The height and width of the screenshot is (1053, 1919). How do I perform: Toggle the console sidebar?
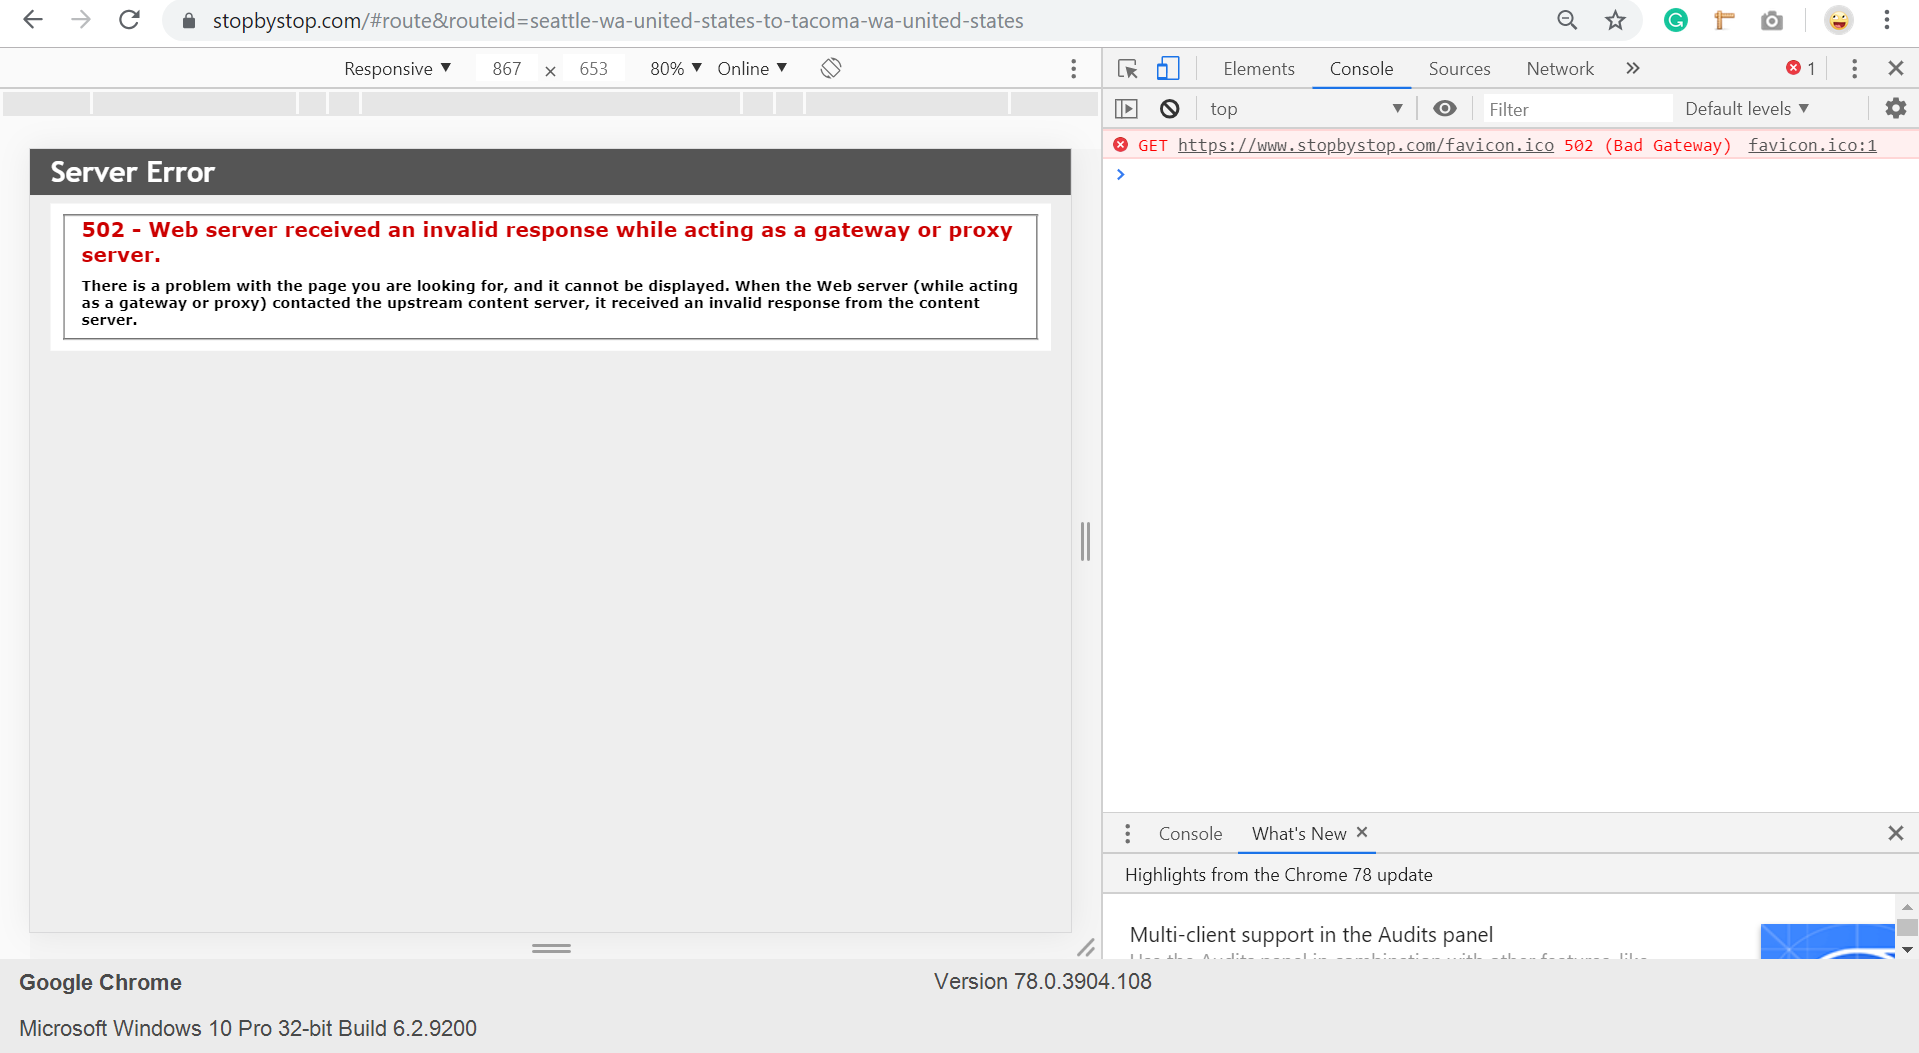point(1127,108)
